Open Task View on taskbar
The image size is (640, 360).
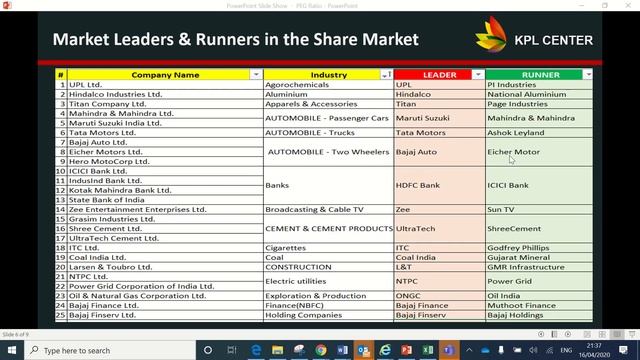(231, 350)
